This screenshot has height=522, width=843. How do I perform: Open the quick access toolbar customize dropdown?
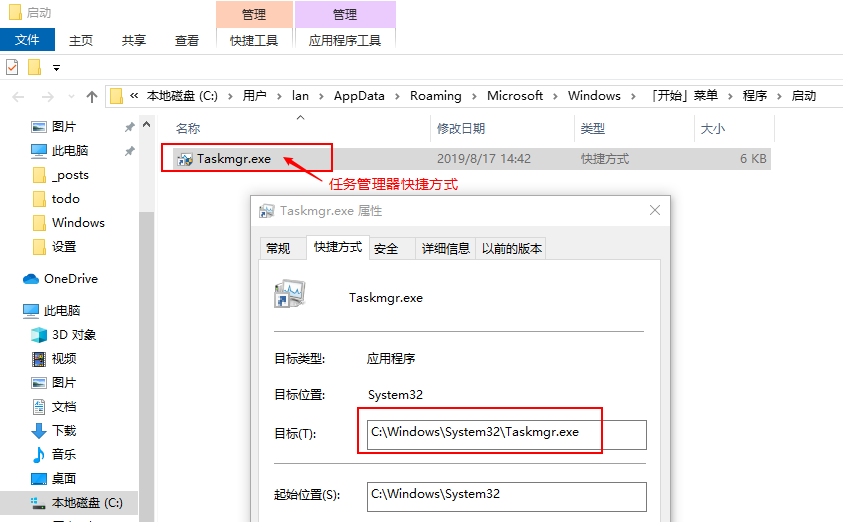click(x=56, y=68)
